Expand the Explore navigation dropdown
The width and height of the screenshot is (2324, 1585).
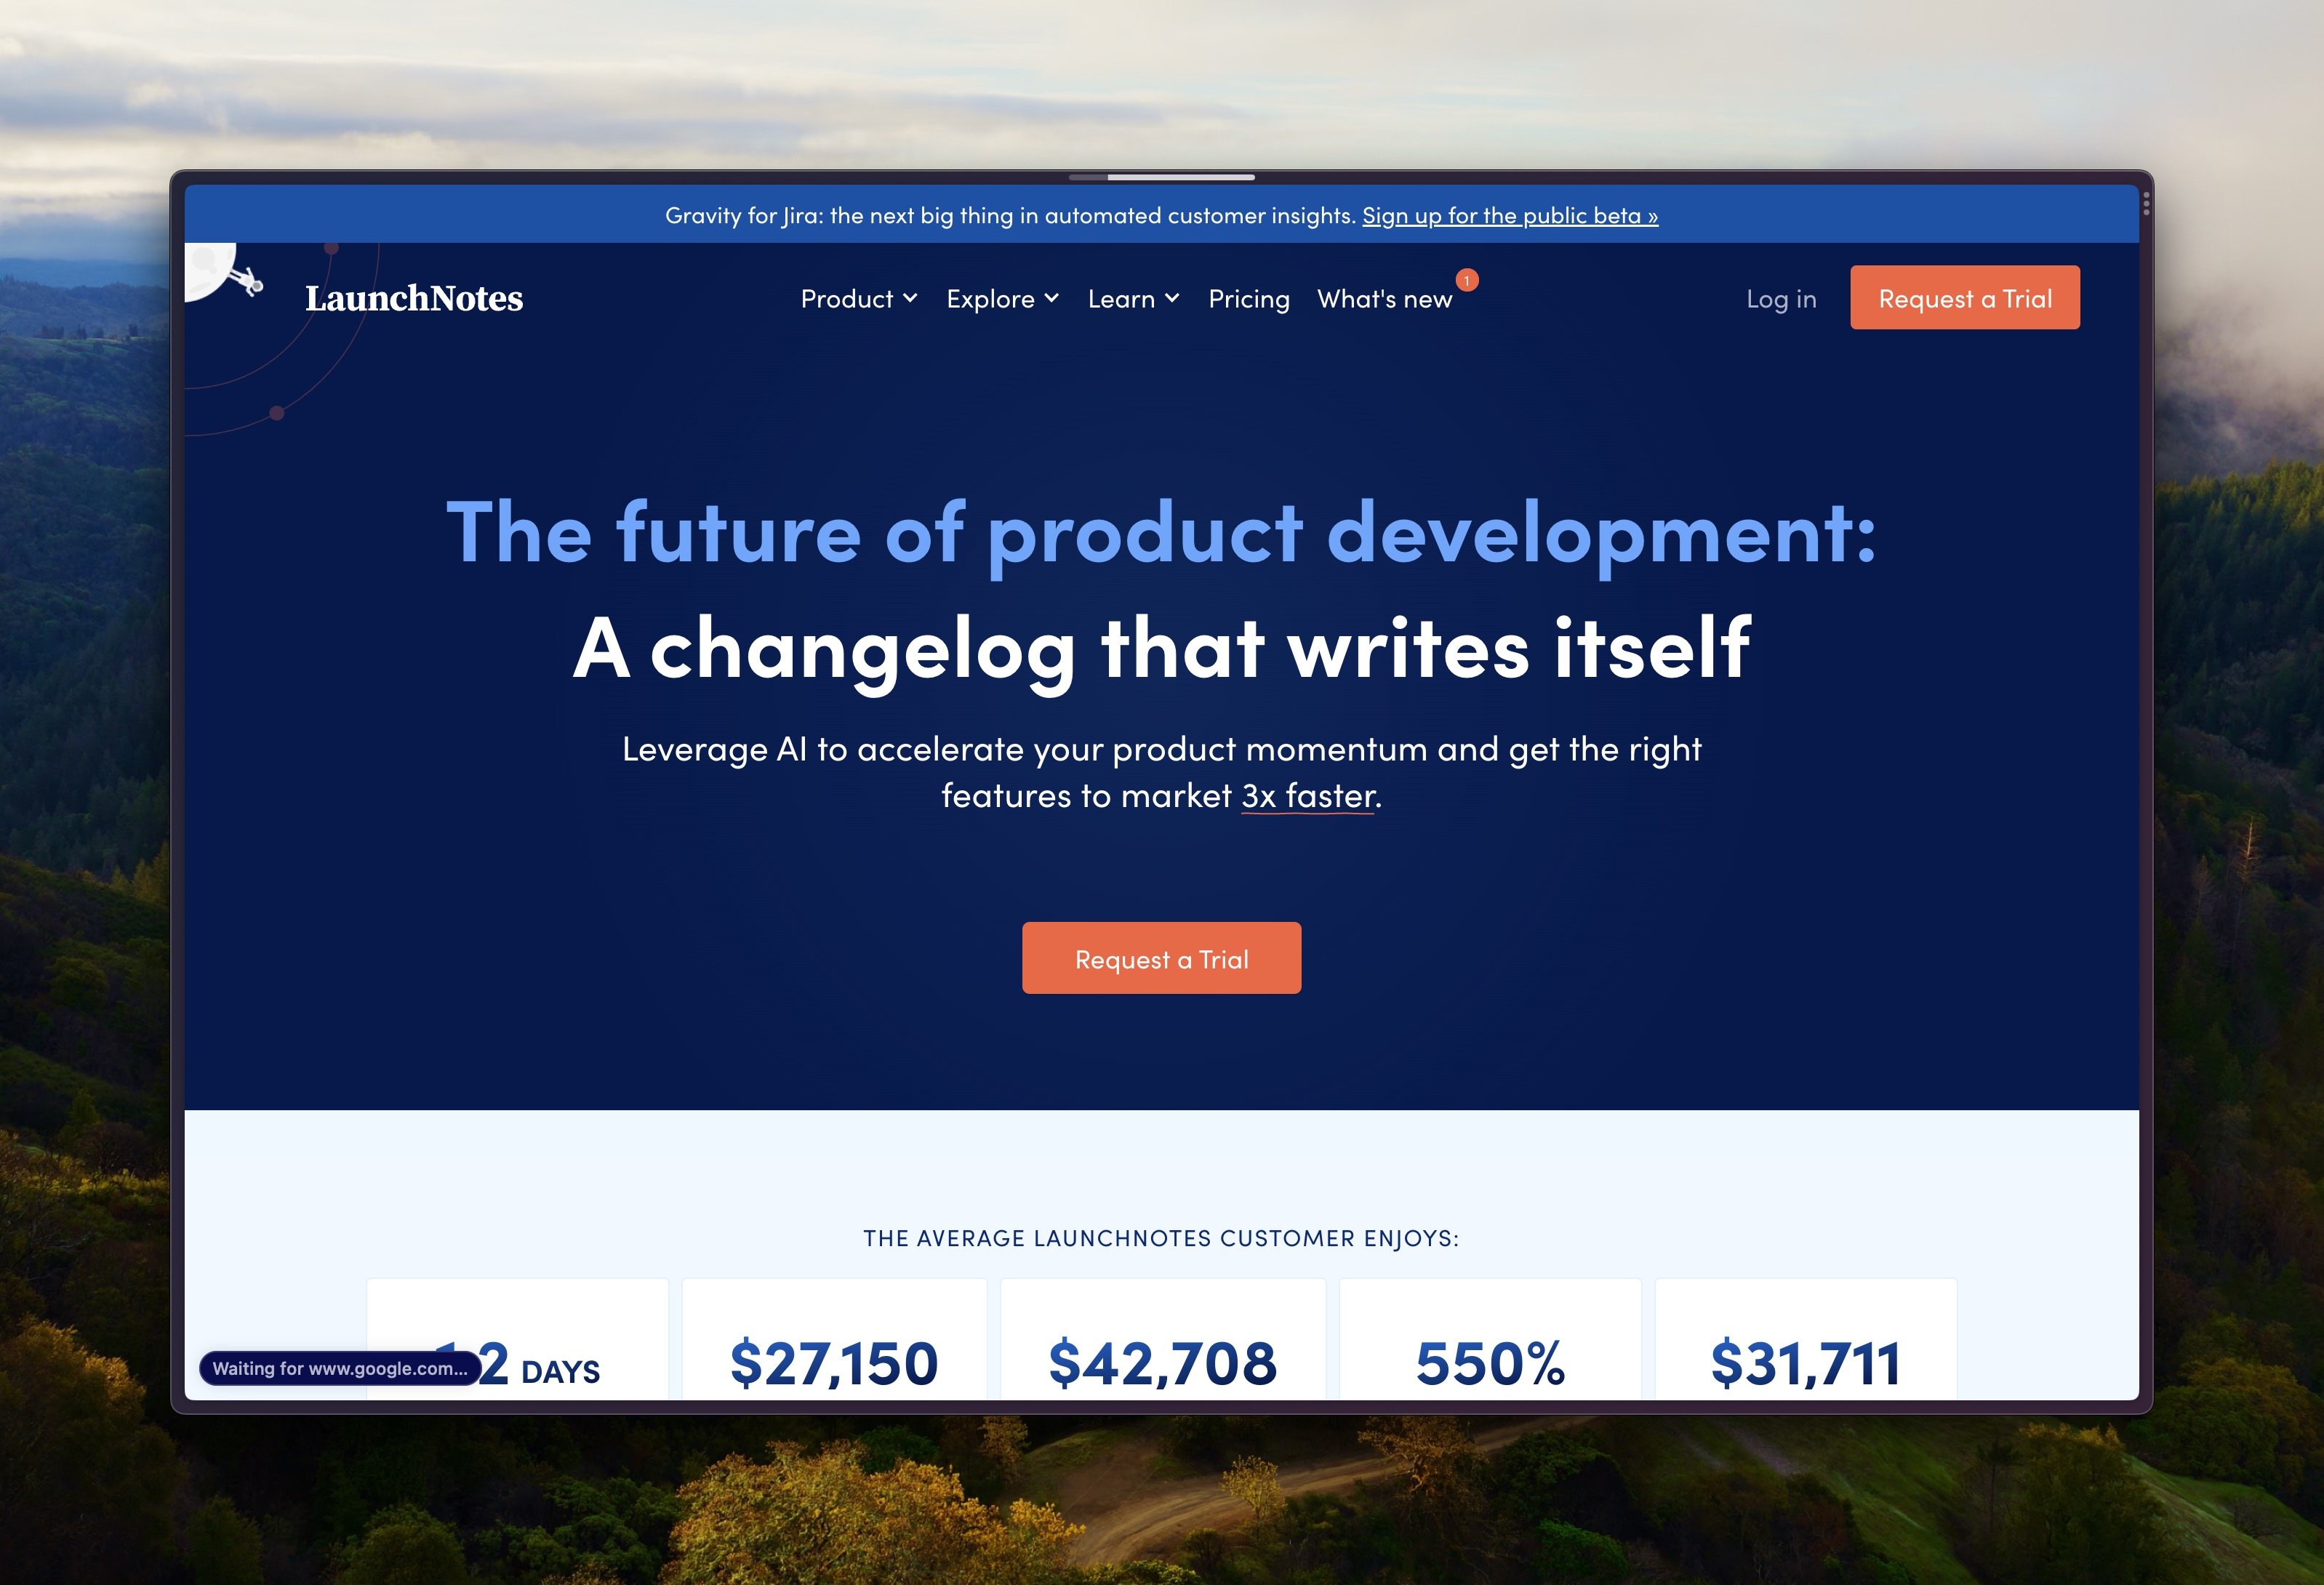click(998, 298)
